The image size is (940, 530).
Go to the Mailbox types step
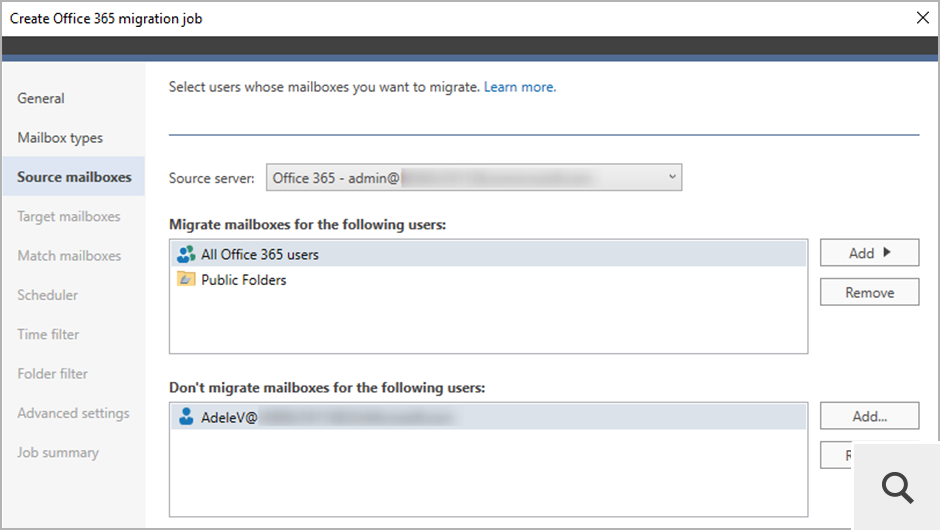coord(60,138)
